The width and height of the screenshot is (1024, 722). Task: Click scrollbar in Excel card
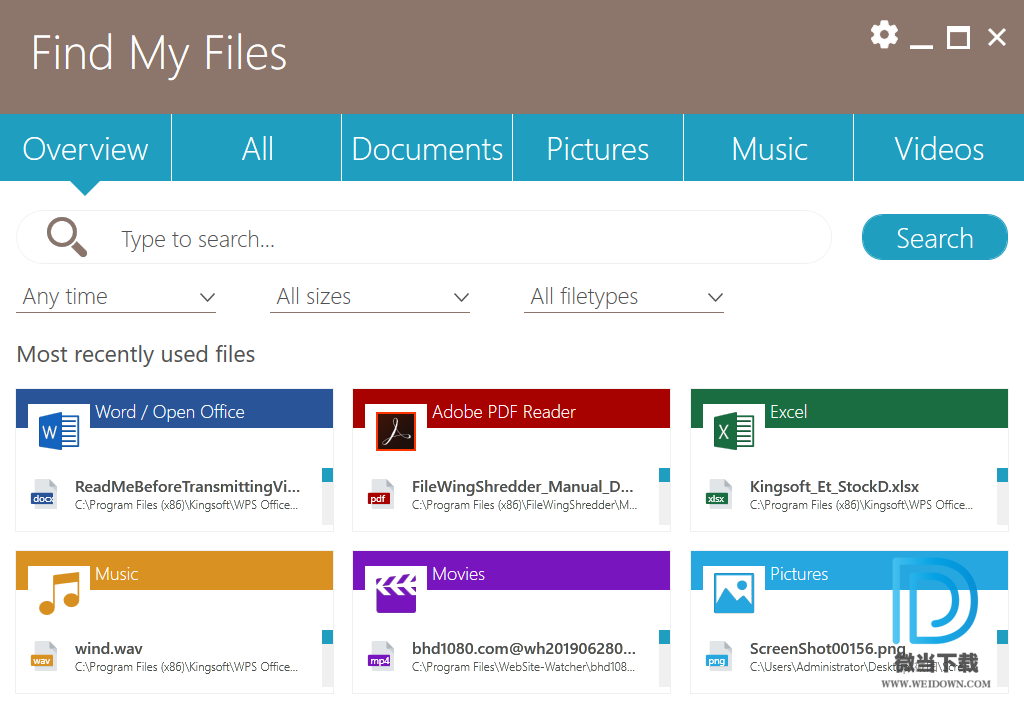tap(1002, 496)
